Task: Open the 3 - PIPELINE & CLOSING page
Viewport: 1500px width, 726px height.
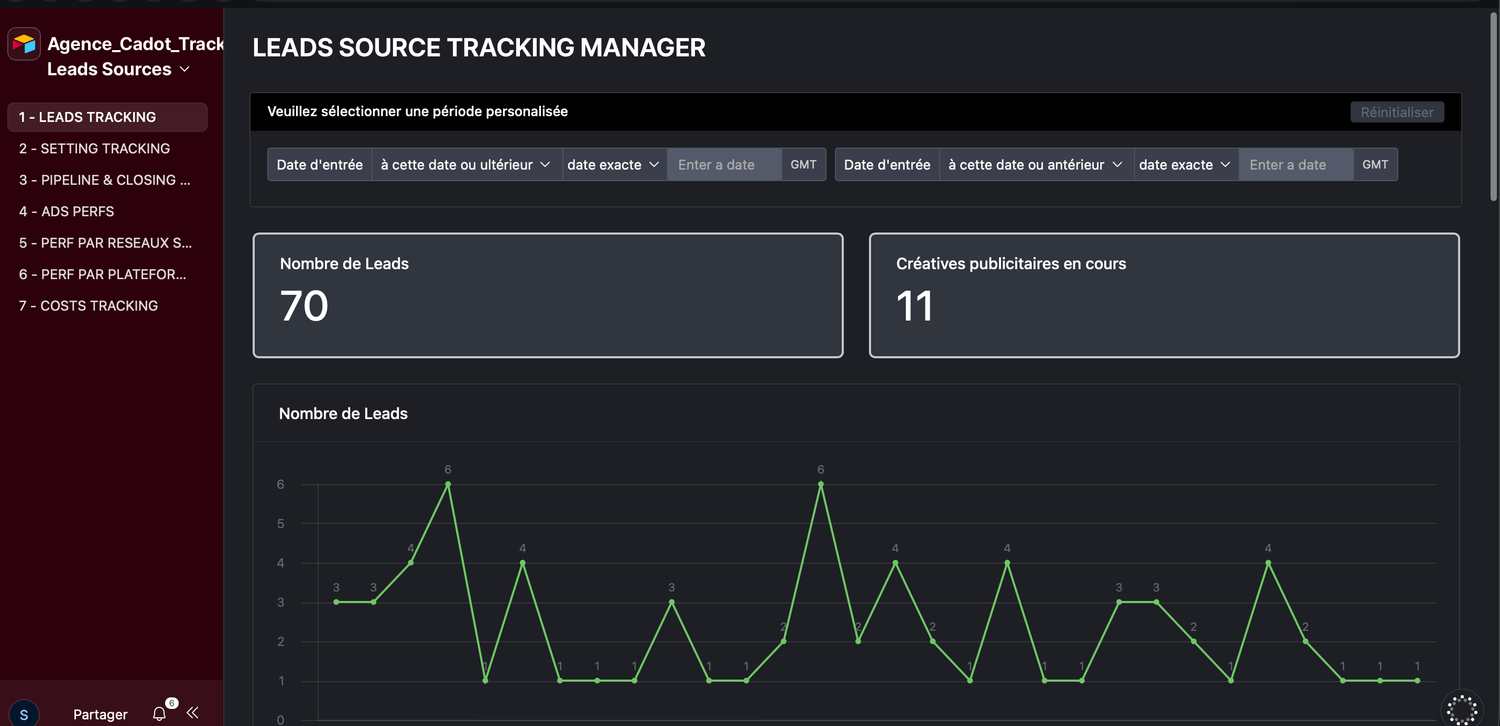Action: point(104,180)
